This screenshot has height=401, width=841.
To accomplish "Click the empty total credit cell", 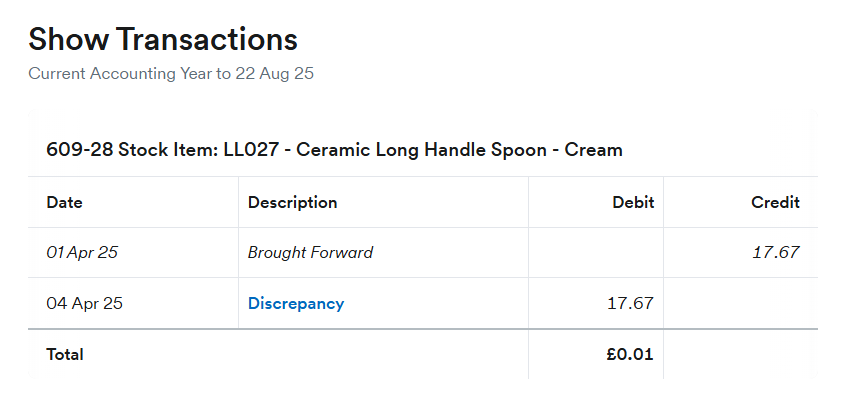I will click(x=741, y=354).
